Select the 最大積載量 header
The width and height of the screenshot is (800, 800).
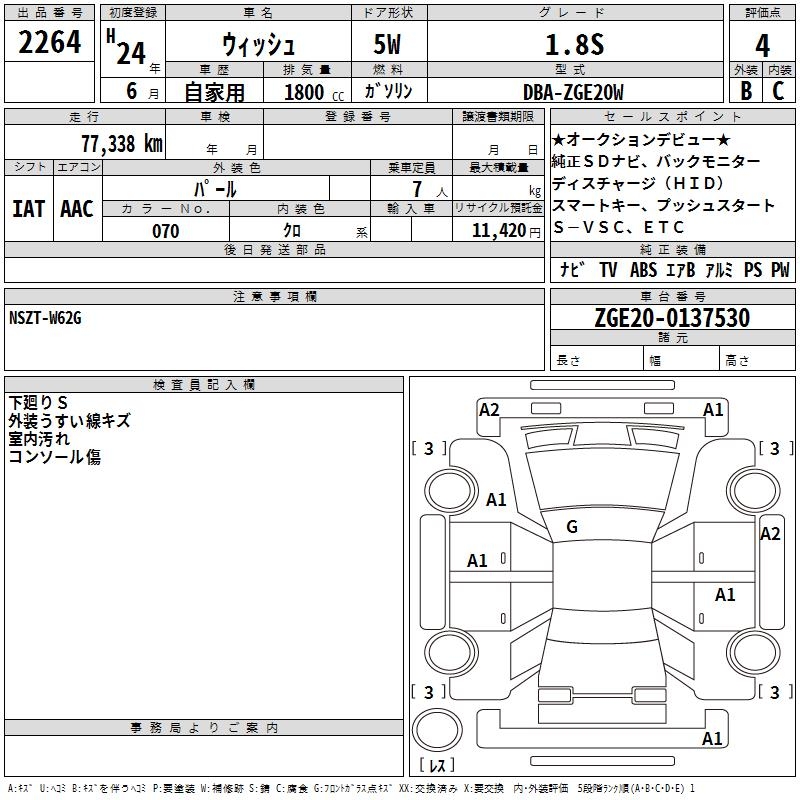pyautogui.click(x=498, y=167)
